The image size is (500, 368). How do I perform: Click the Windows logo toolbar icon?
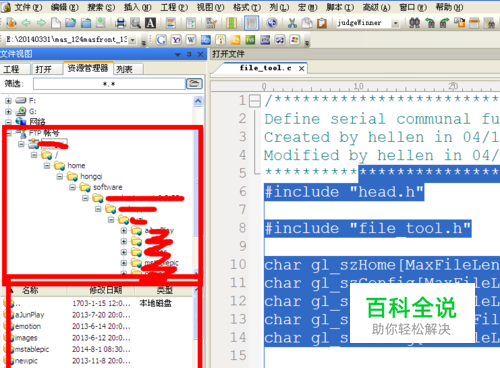coord(295,40)
